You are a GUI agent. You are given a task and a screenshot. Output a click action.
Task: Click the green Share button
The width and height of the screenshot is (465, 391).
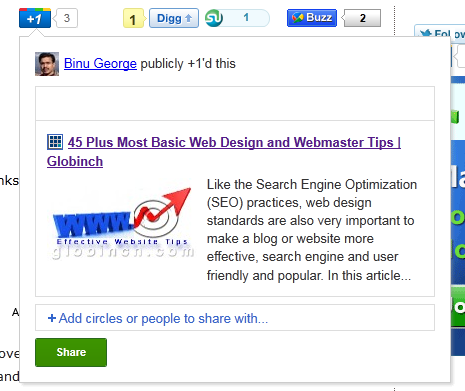click(x=71, y=352)
